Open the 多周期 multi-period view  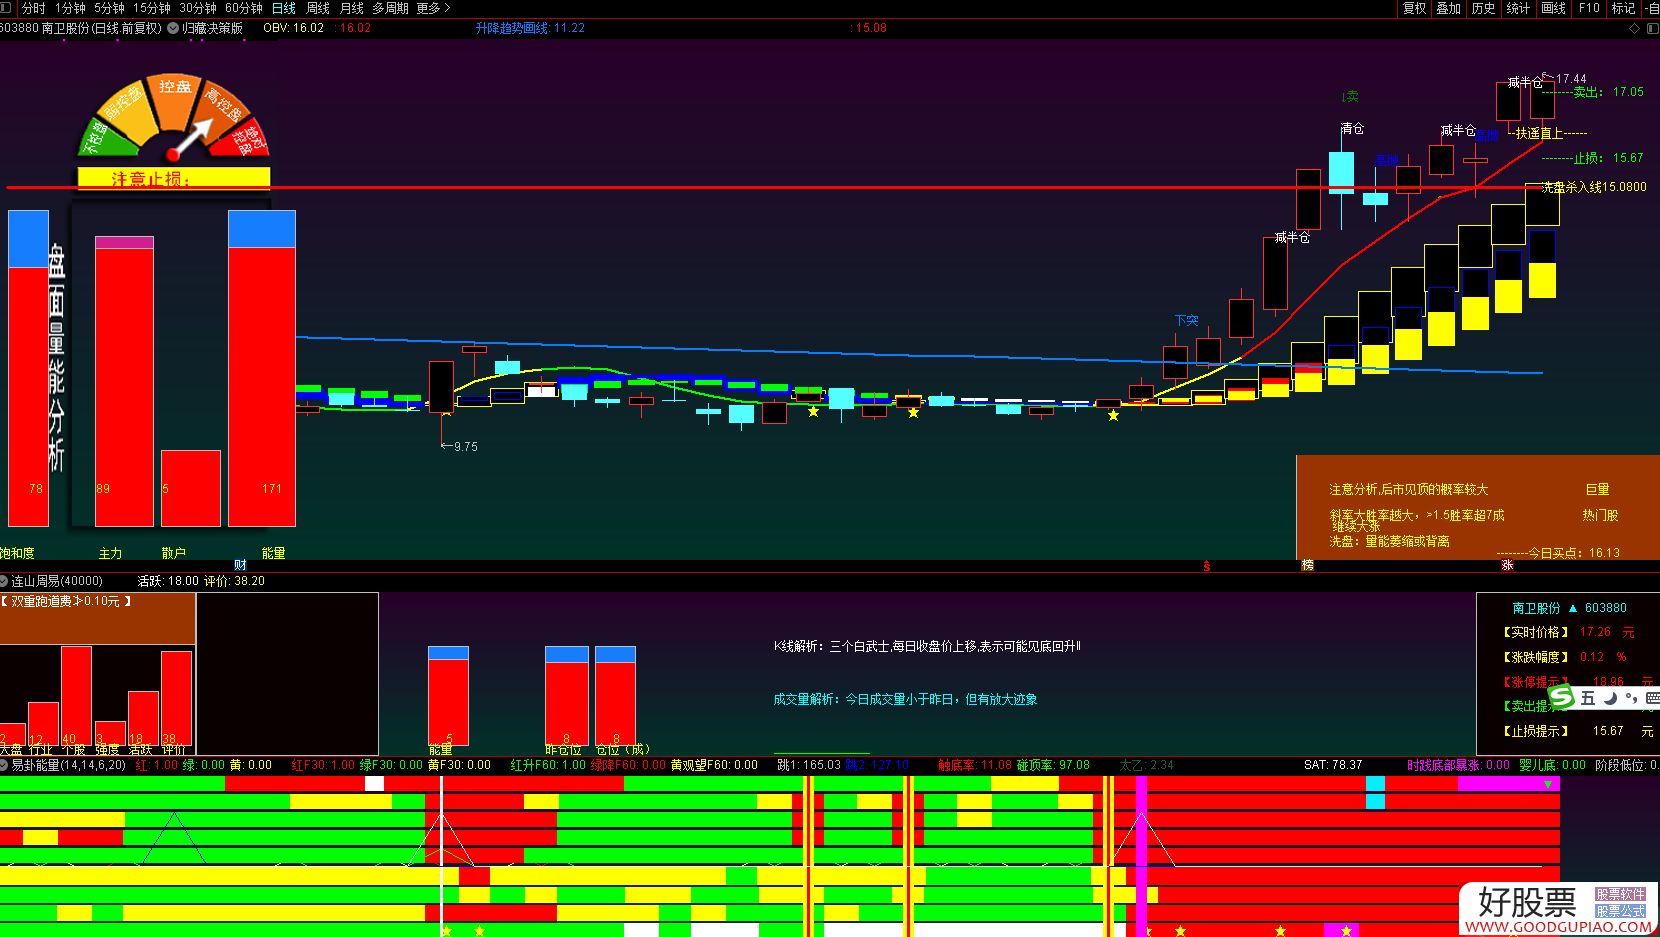pyautogui.click(x=391, y=8)
